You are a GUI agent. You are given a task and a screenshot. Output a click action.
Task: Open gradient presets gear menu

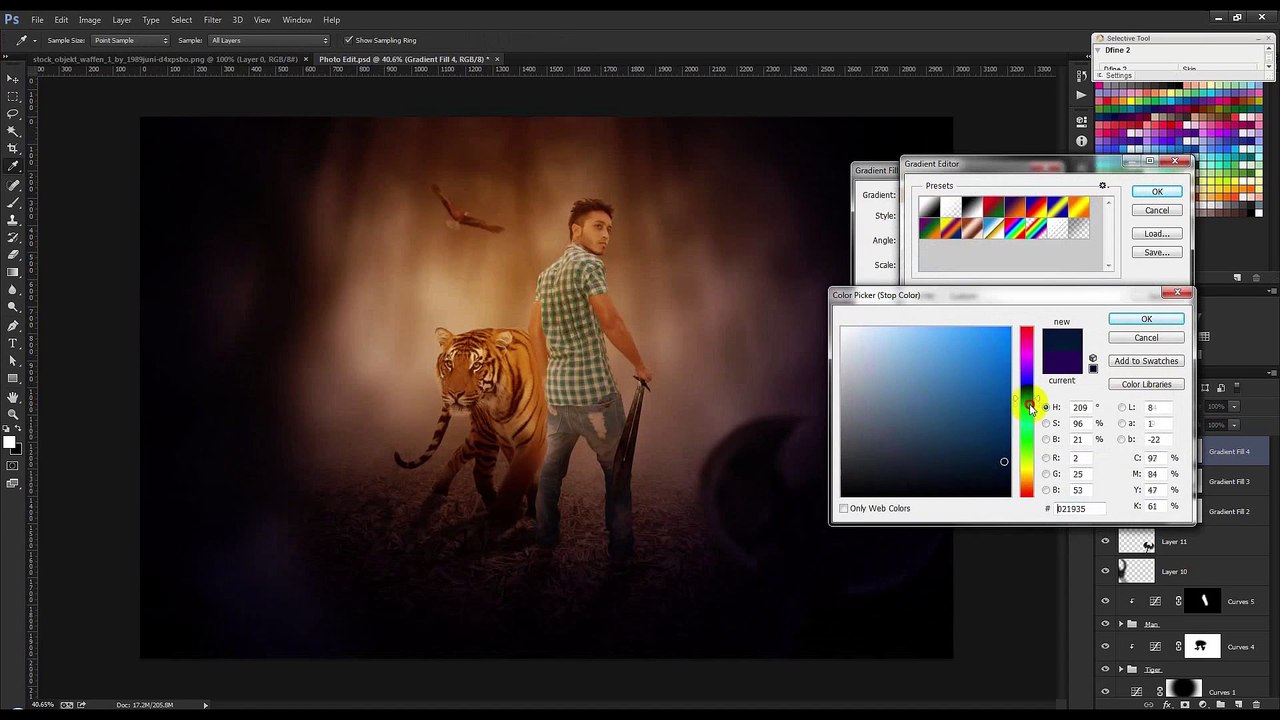point(1103,186)
